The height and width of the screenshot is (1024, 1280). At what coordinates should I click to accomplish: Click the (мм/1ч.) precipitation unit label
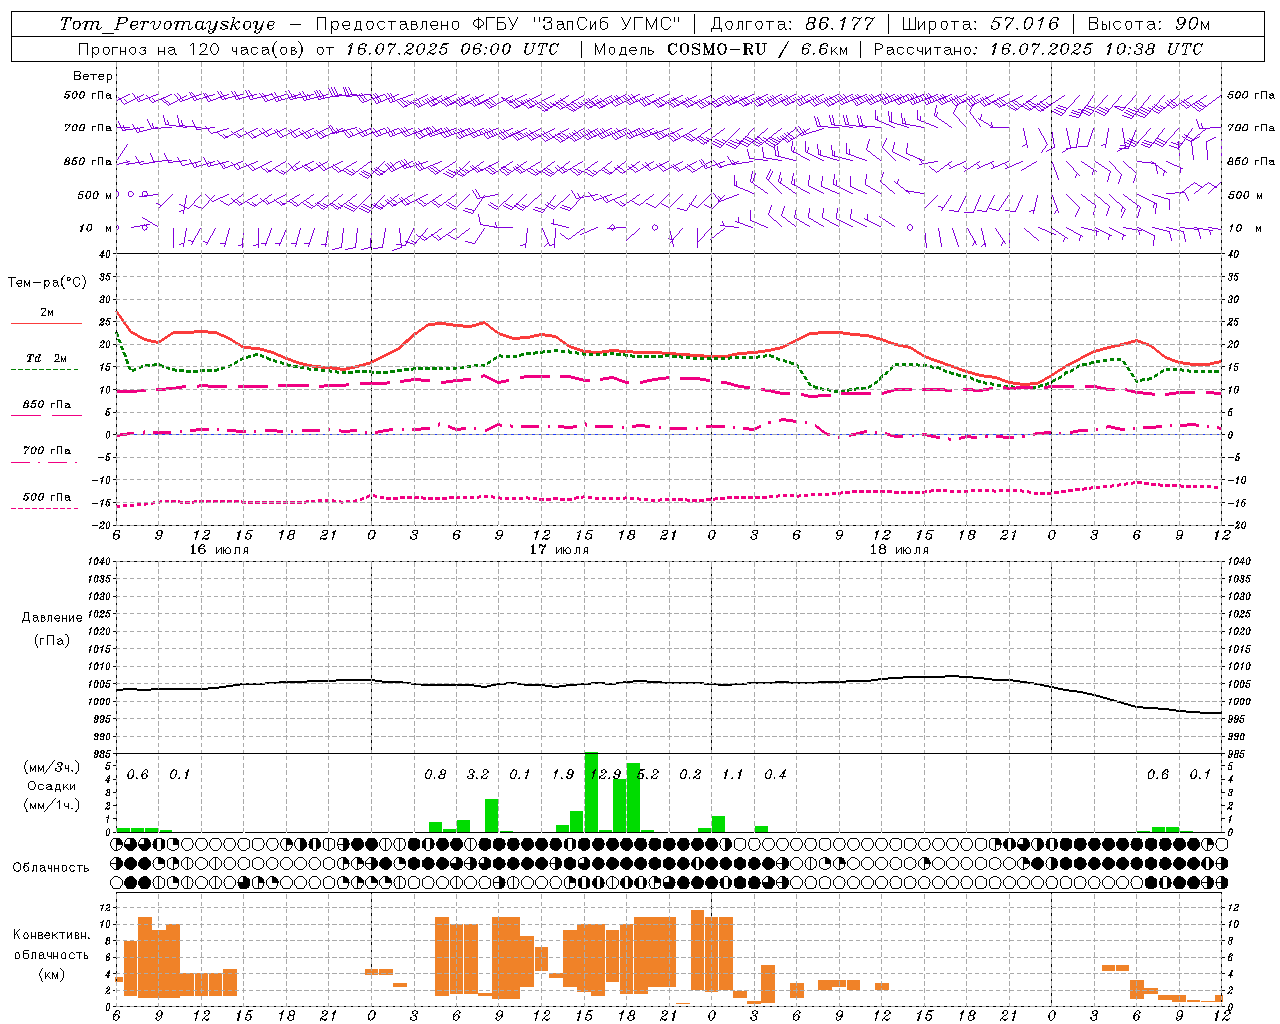52,805
